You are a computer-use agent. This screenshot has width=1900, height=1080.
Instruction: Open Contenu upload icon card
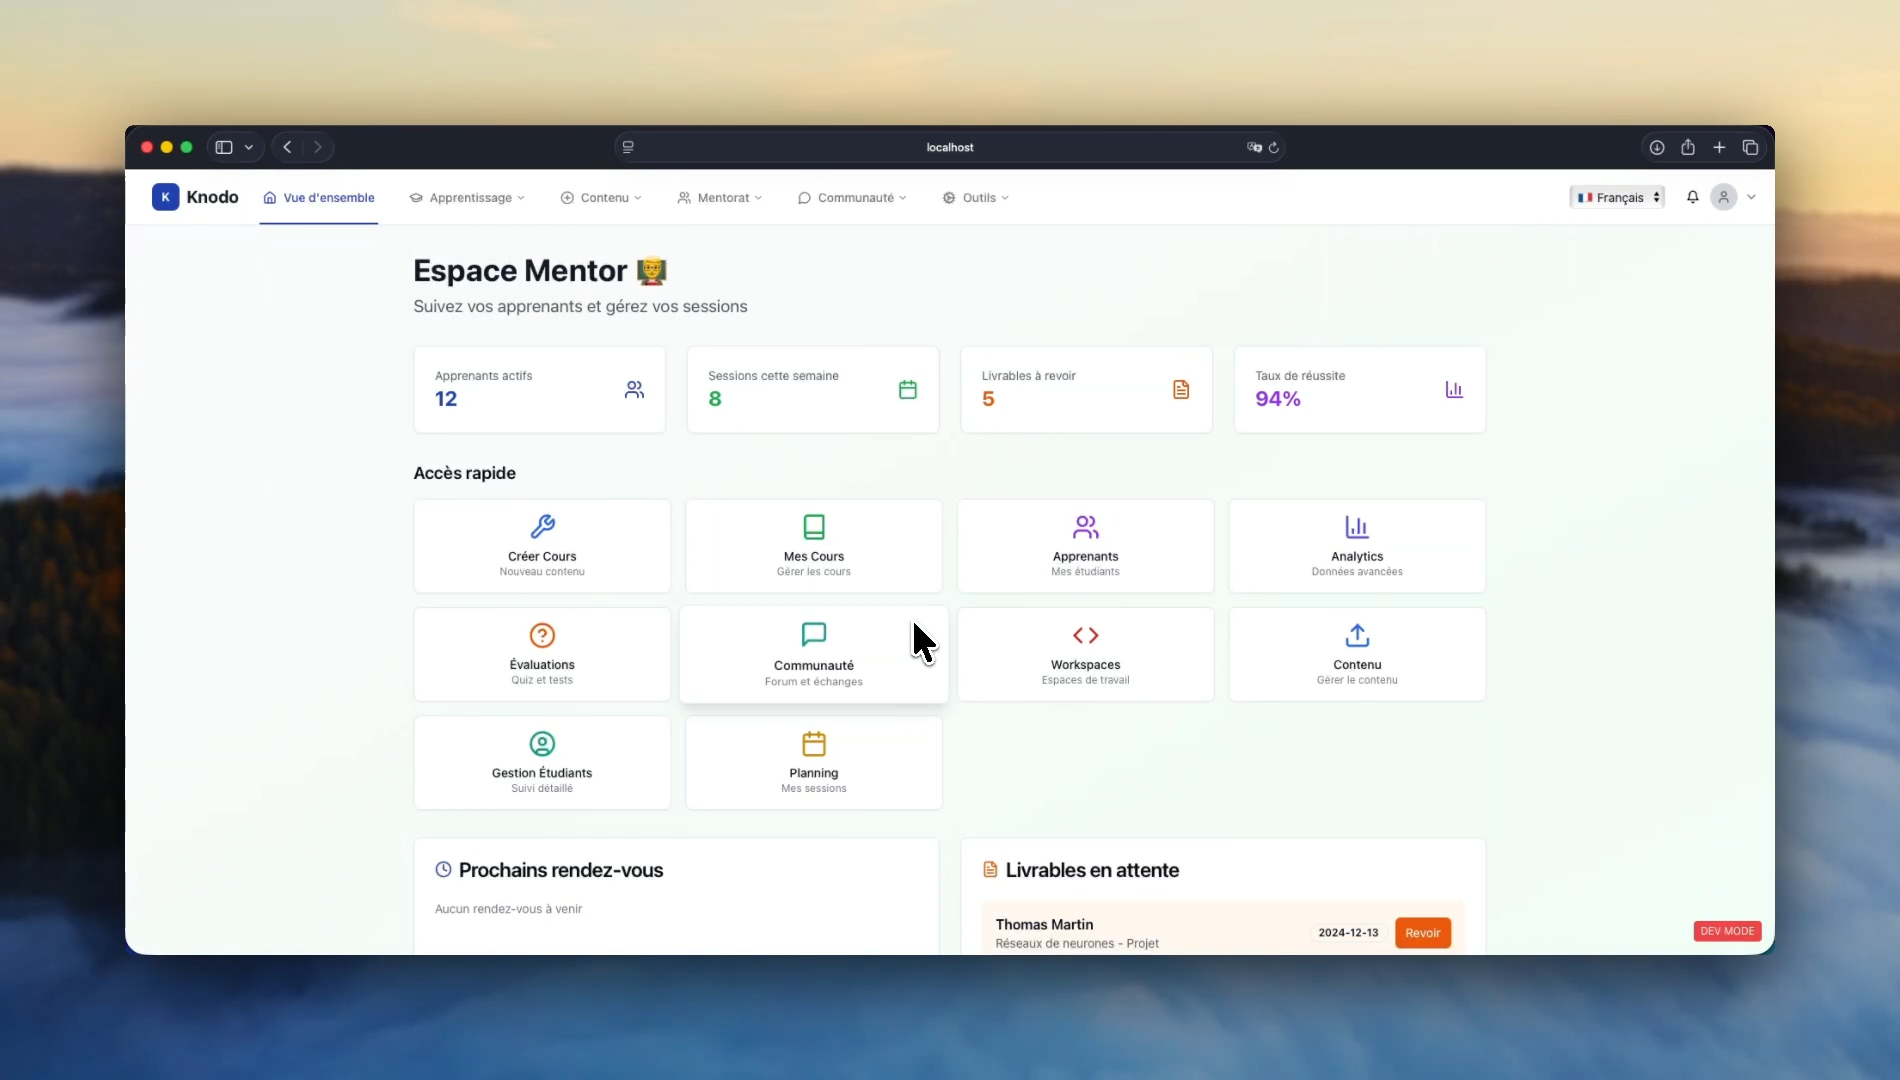[x=1356, y=654]
